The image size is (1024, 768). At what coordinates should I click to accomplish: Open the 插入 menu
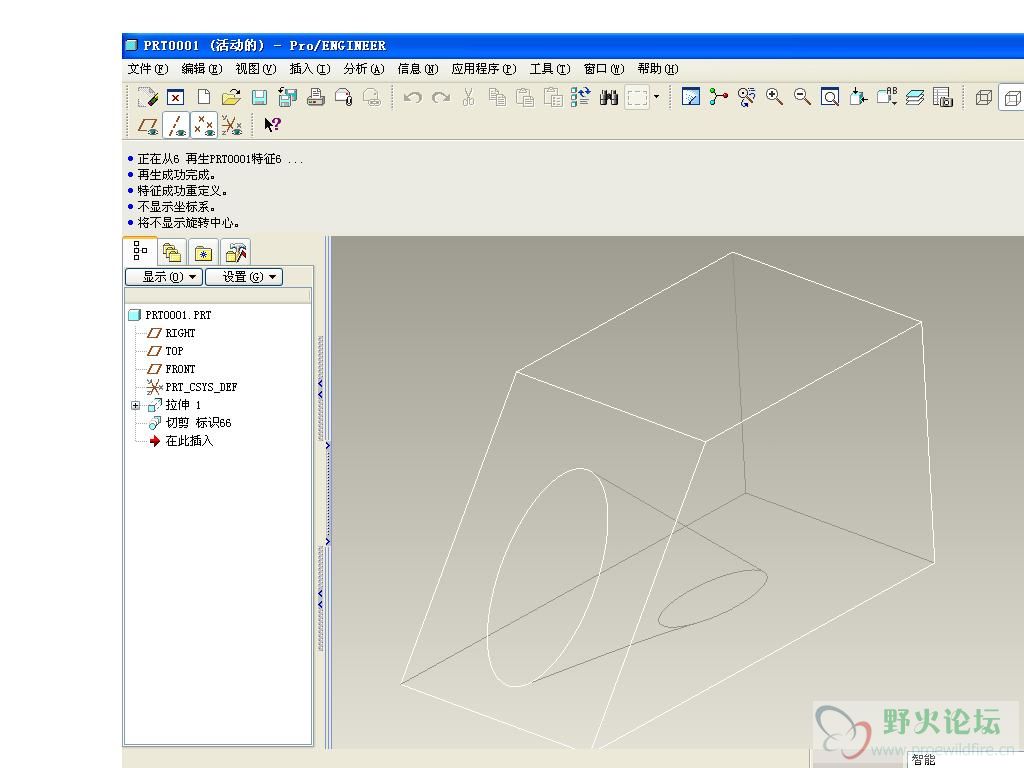pyautogui.click(x=309, y=69)
